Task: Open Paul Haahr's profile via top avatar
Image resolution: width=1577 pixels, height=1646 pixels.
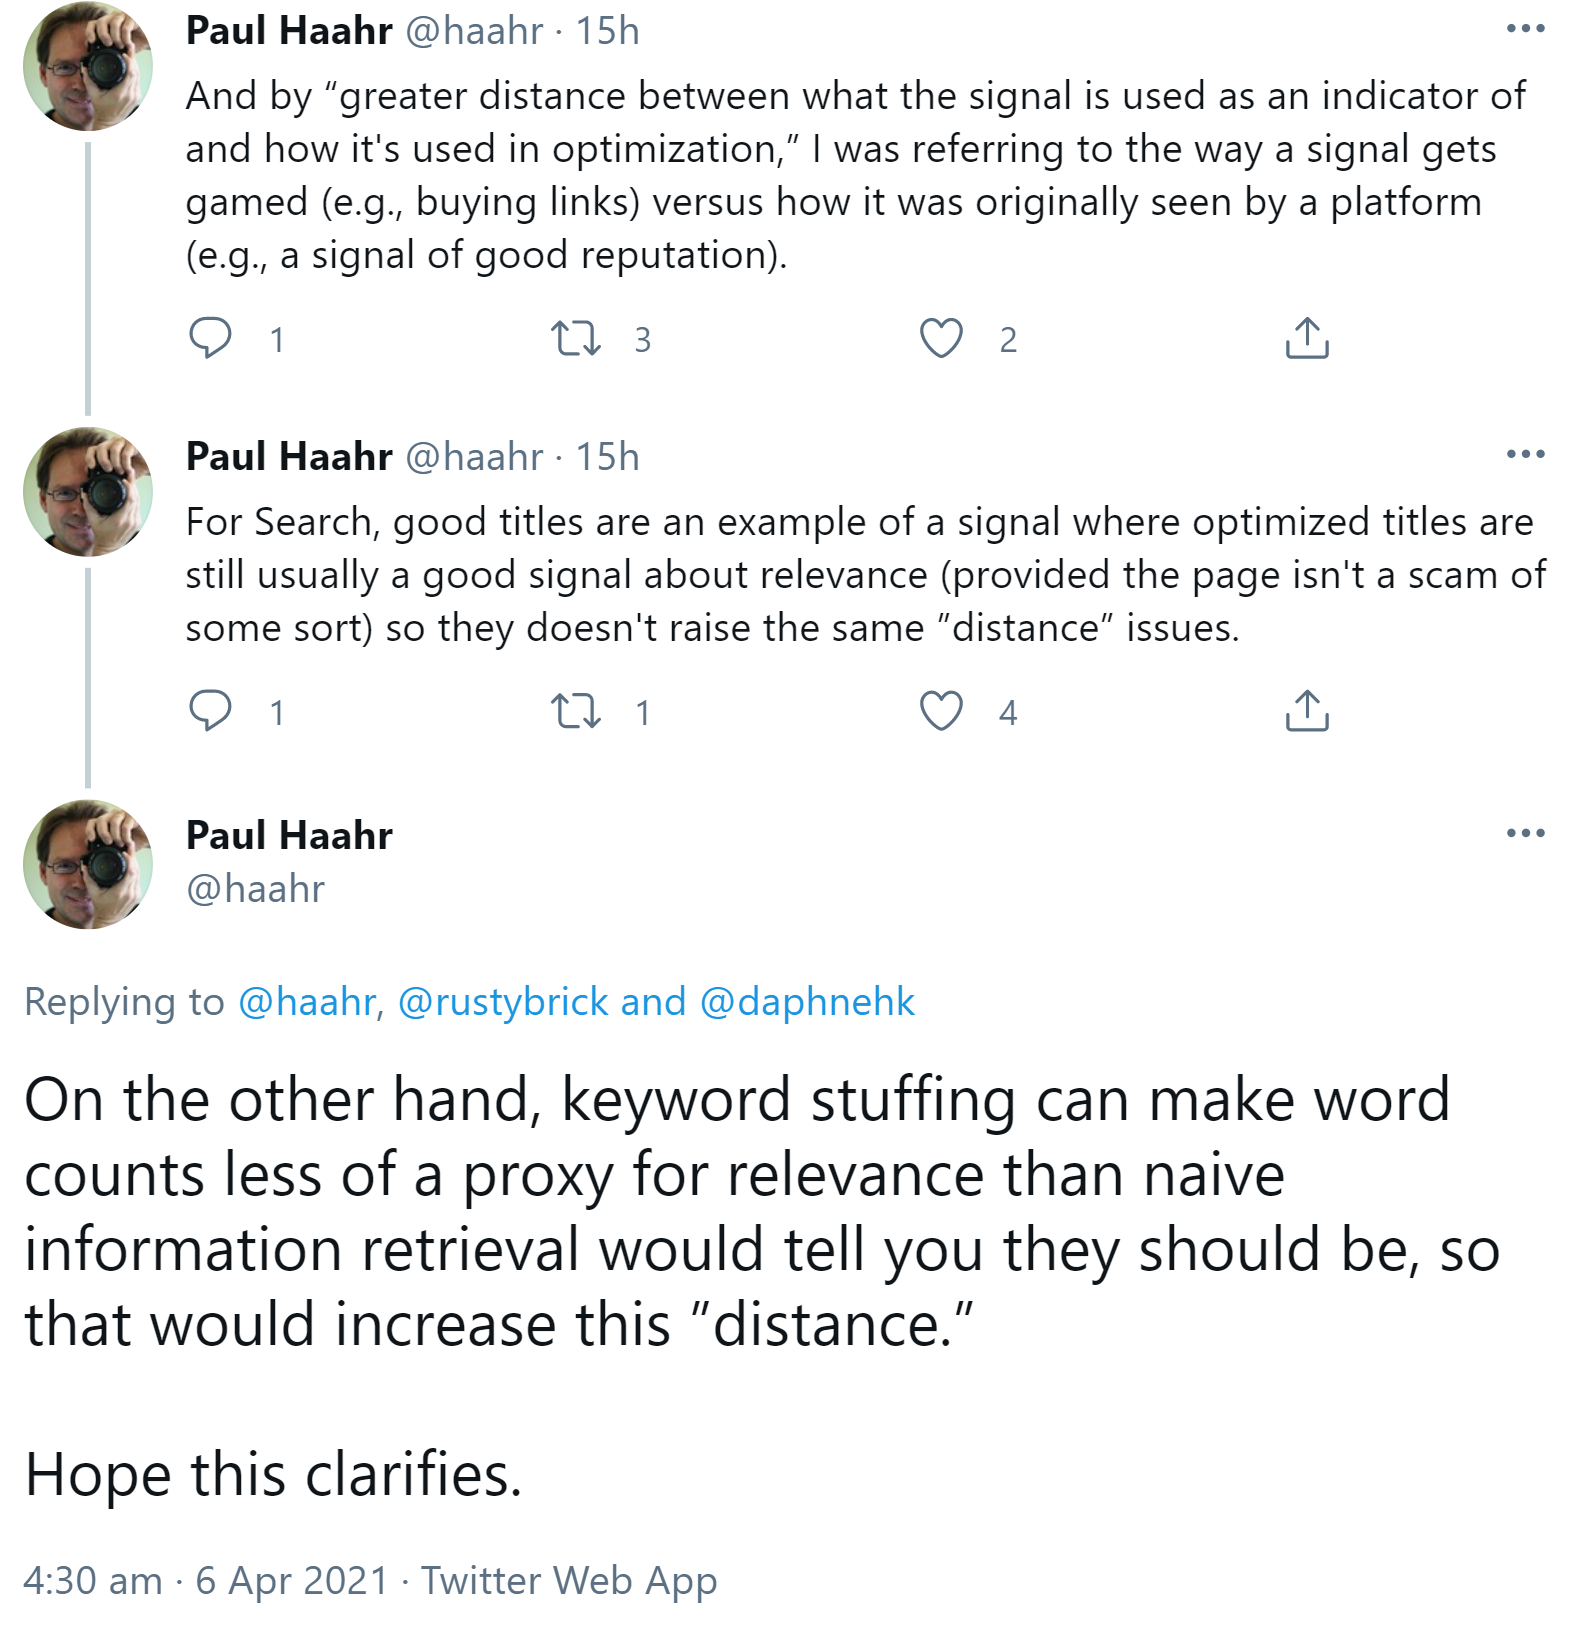Action: 90,65
